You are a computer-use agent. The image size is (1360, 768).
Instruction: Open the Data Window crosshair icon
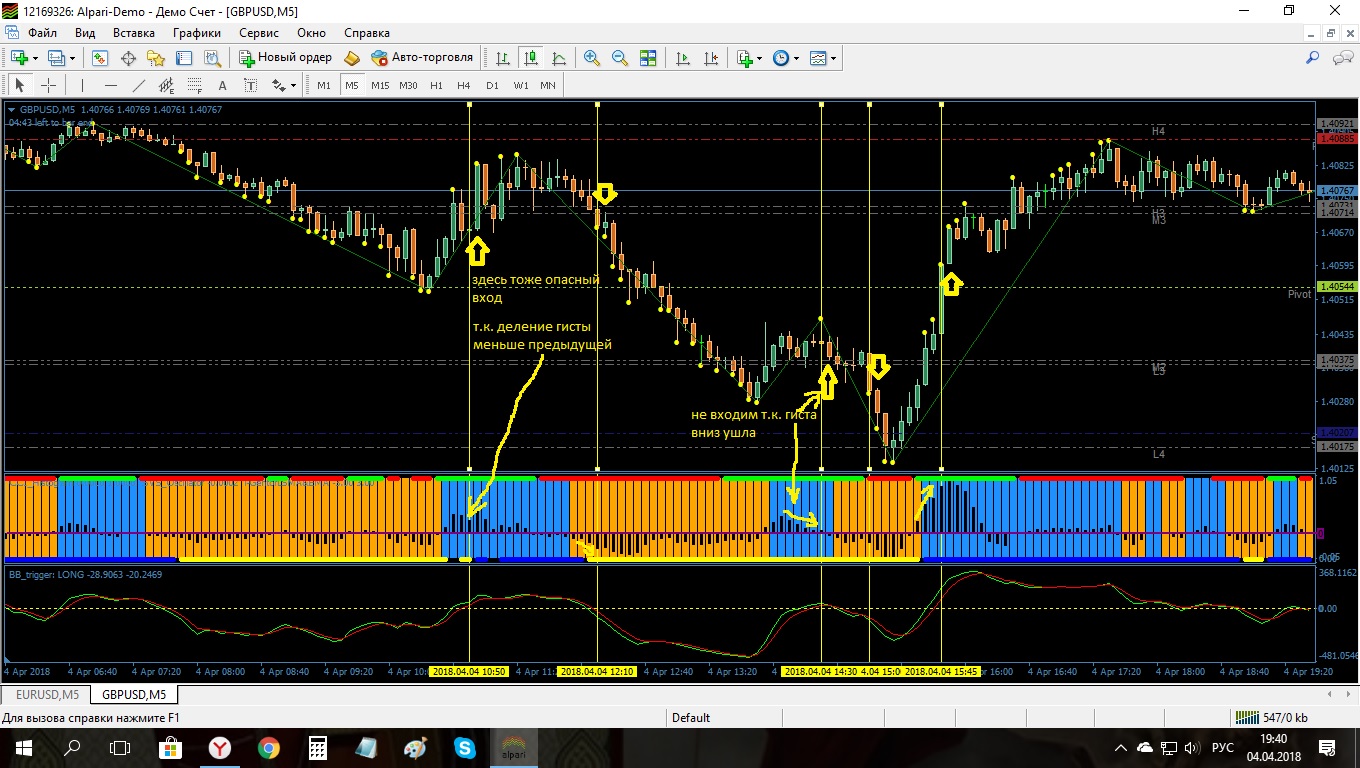128,58
